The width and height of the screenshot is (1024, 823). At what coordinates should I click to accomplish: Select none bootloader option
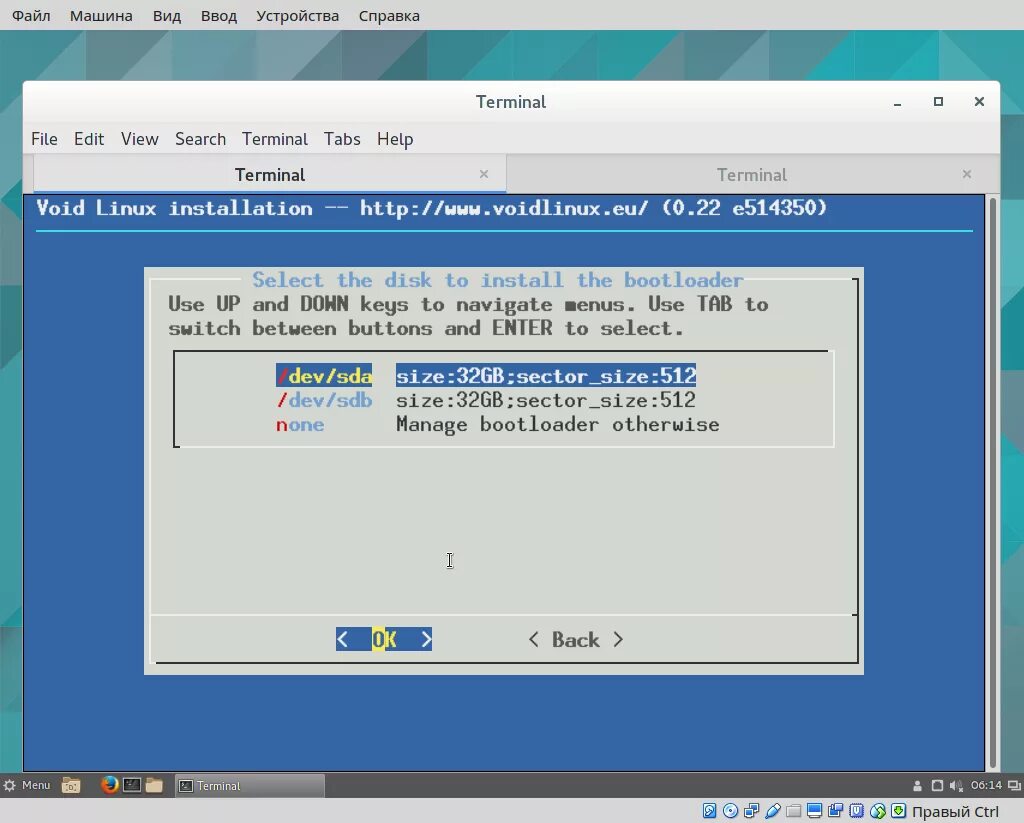497,425
